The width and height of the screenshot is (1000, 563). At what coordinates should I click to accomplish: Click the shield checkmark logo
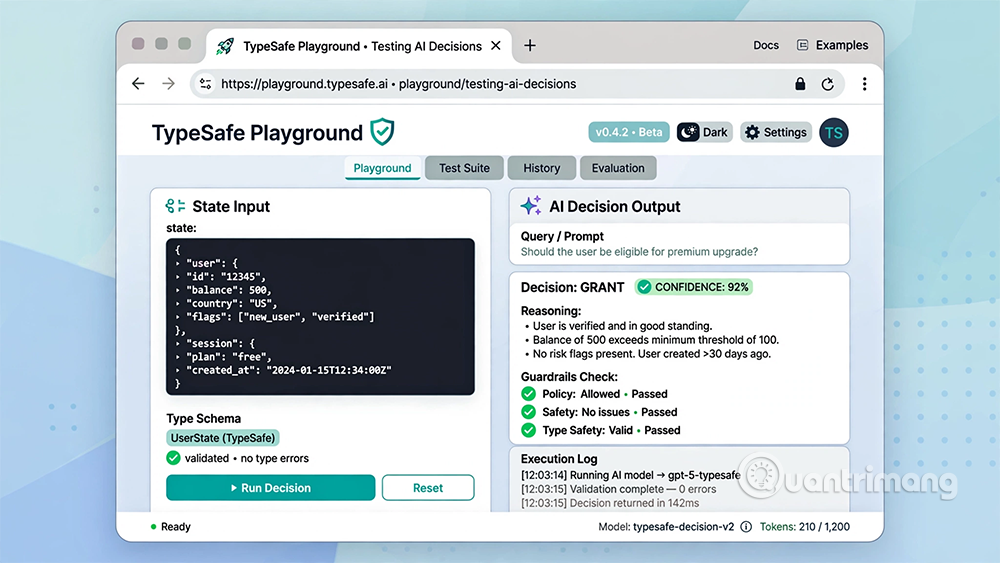(x=382, y=132)
